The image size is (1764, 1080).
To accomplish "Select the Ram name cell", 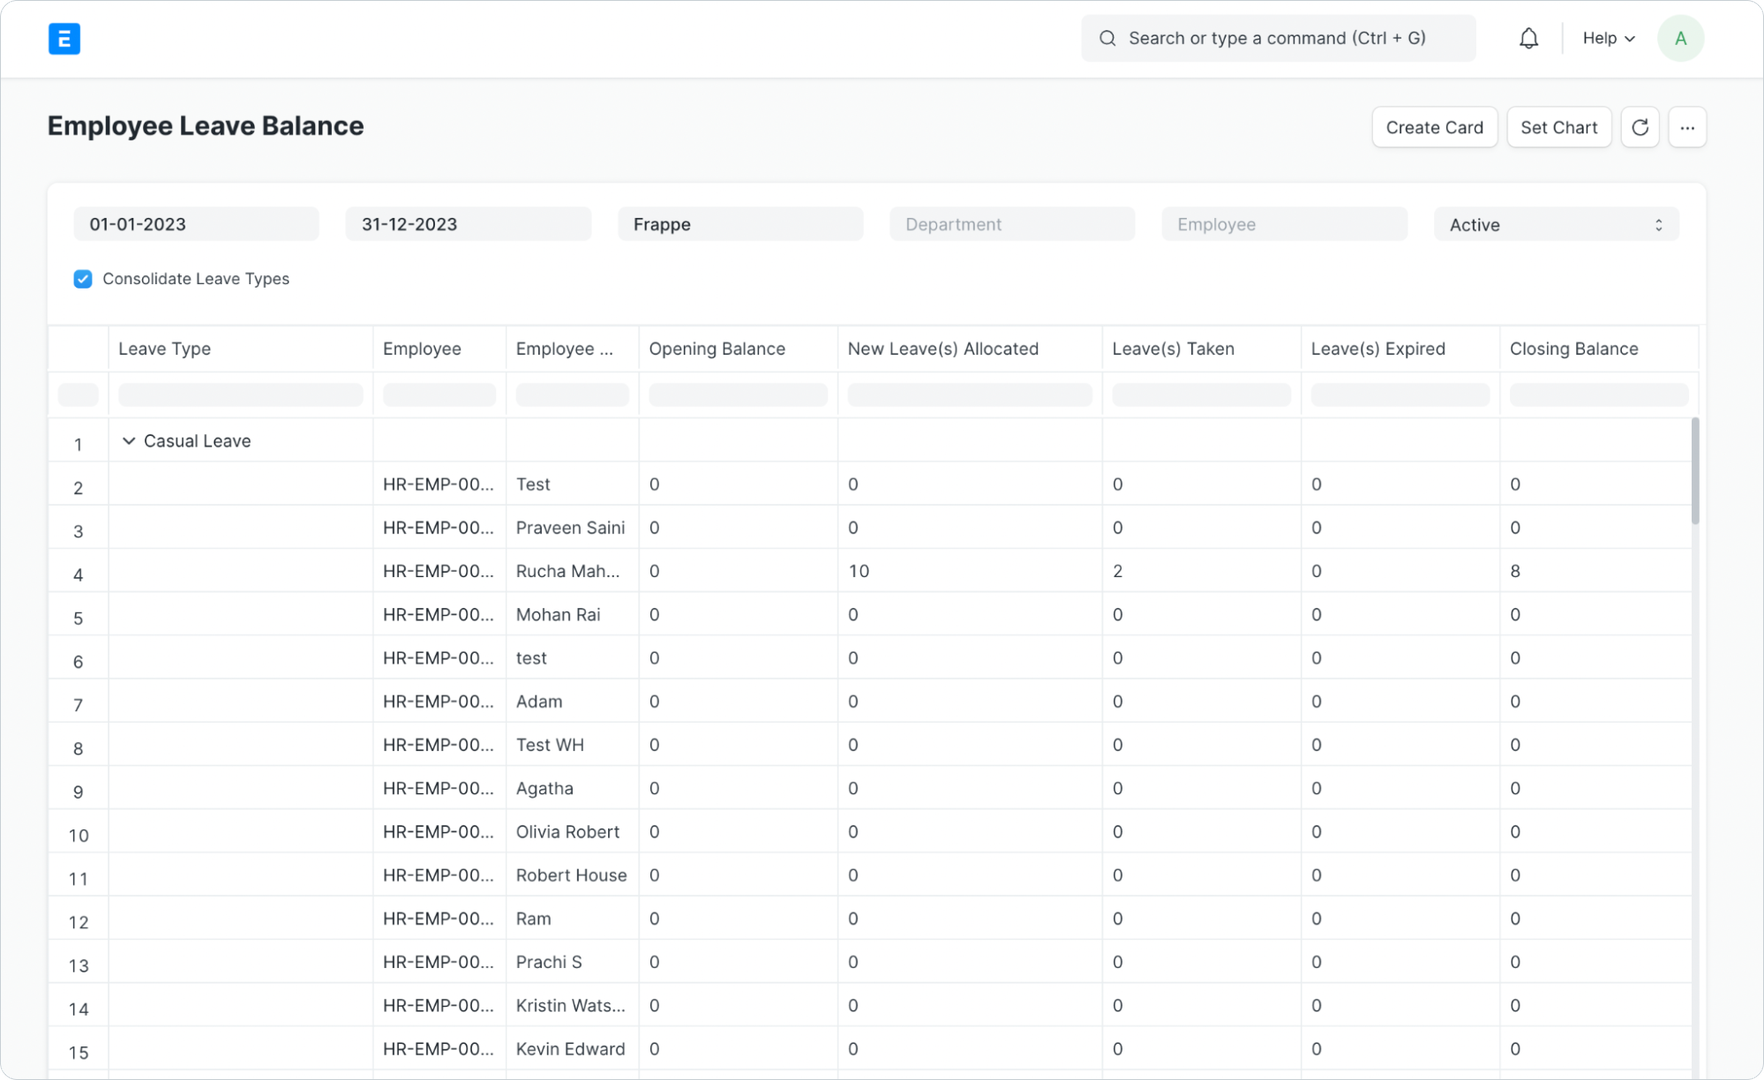I will click(x=572, y=919).
